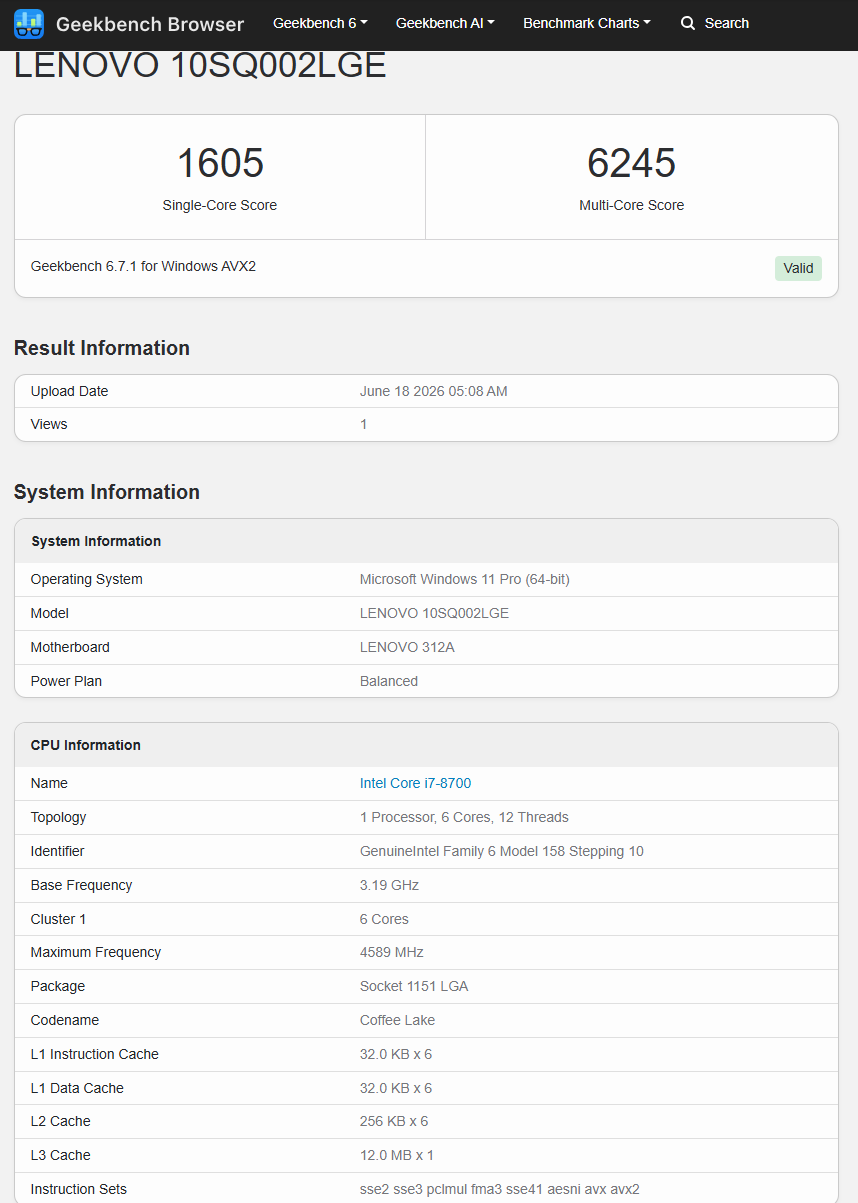This screenshot has width=858, height=1203.
Task: Open the Search nav item
Action: (715, 23)
